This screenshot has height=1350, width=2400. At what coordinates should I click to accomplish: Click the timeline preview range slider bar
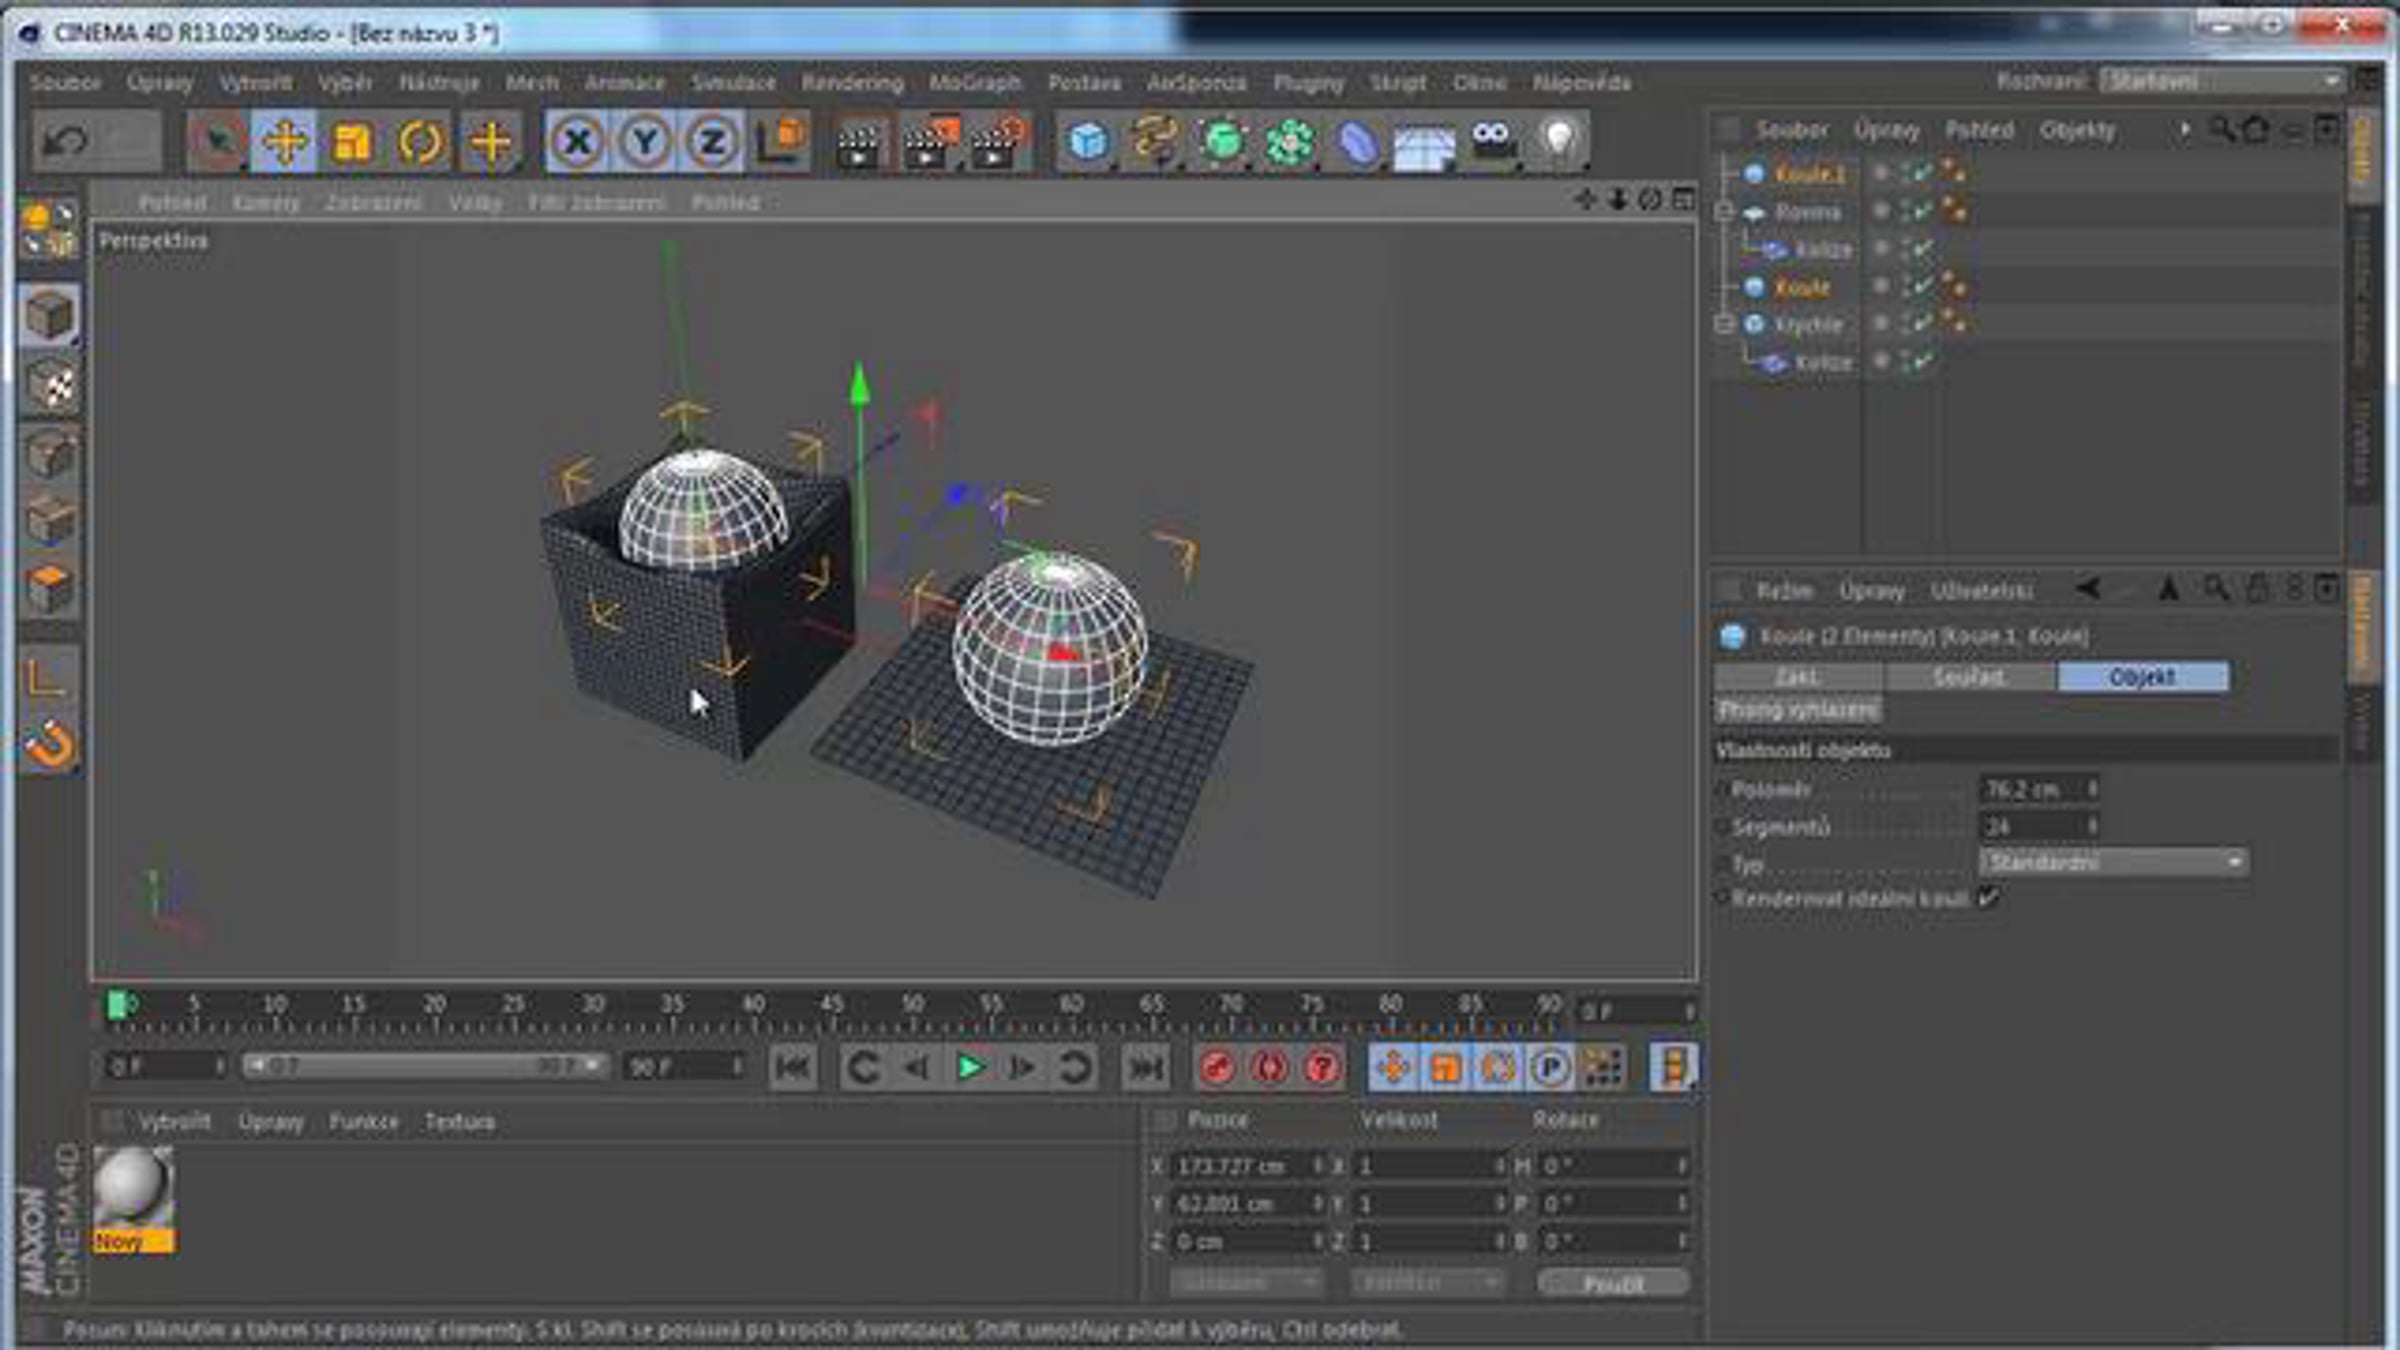pos(425,1066)
